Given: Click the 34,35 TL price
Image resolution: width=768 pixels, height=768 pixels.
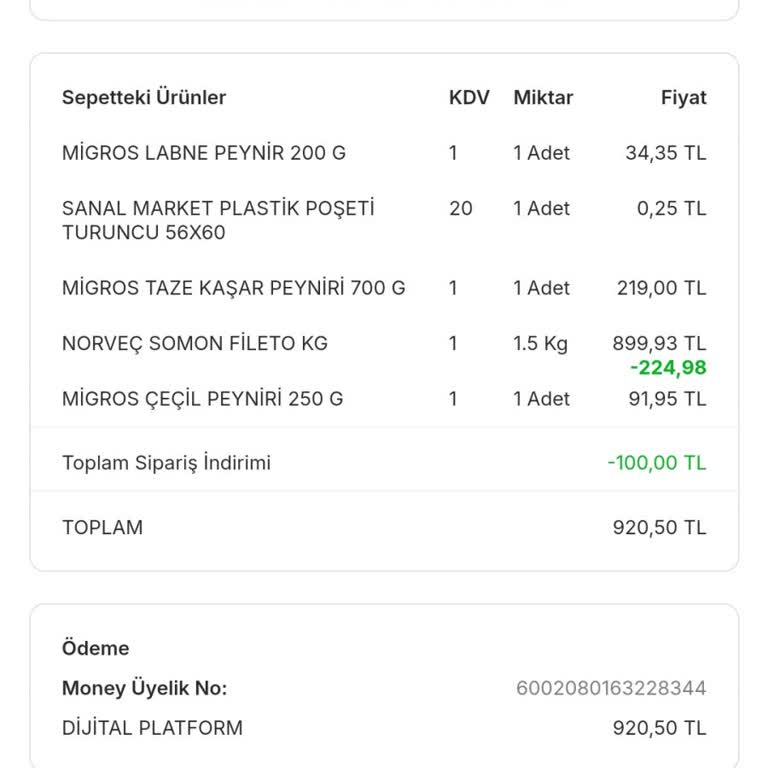Looking at the screenshot, I should [x=666, y=153].
